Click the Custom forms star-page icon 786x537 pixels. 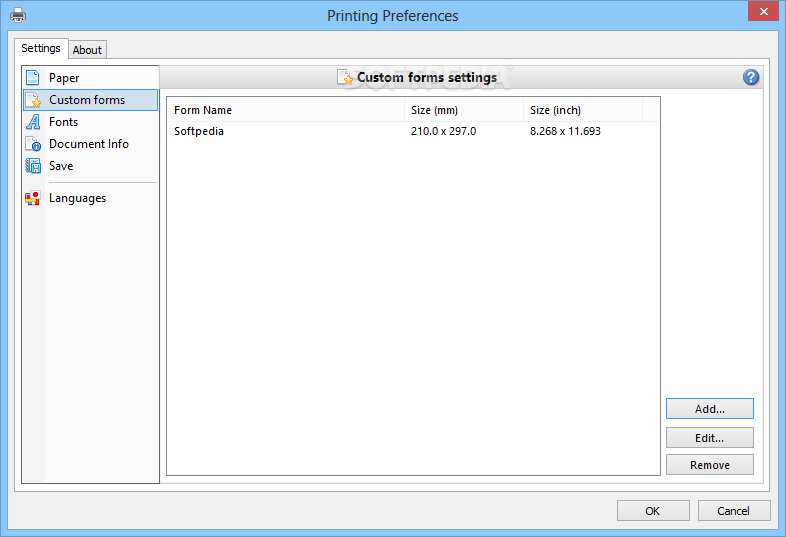click(x=33, y=100)
